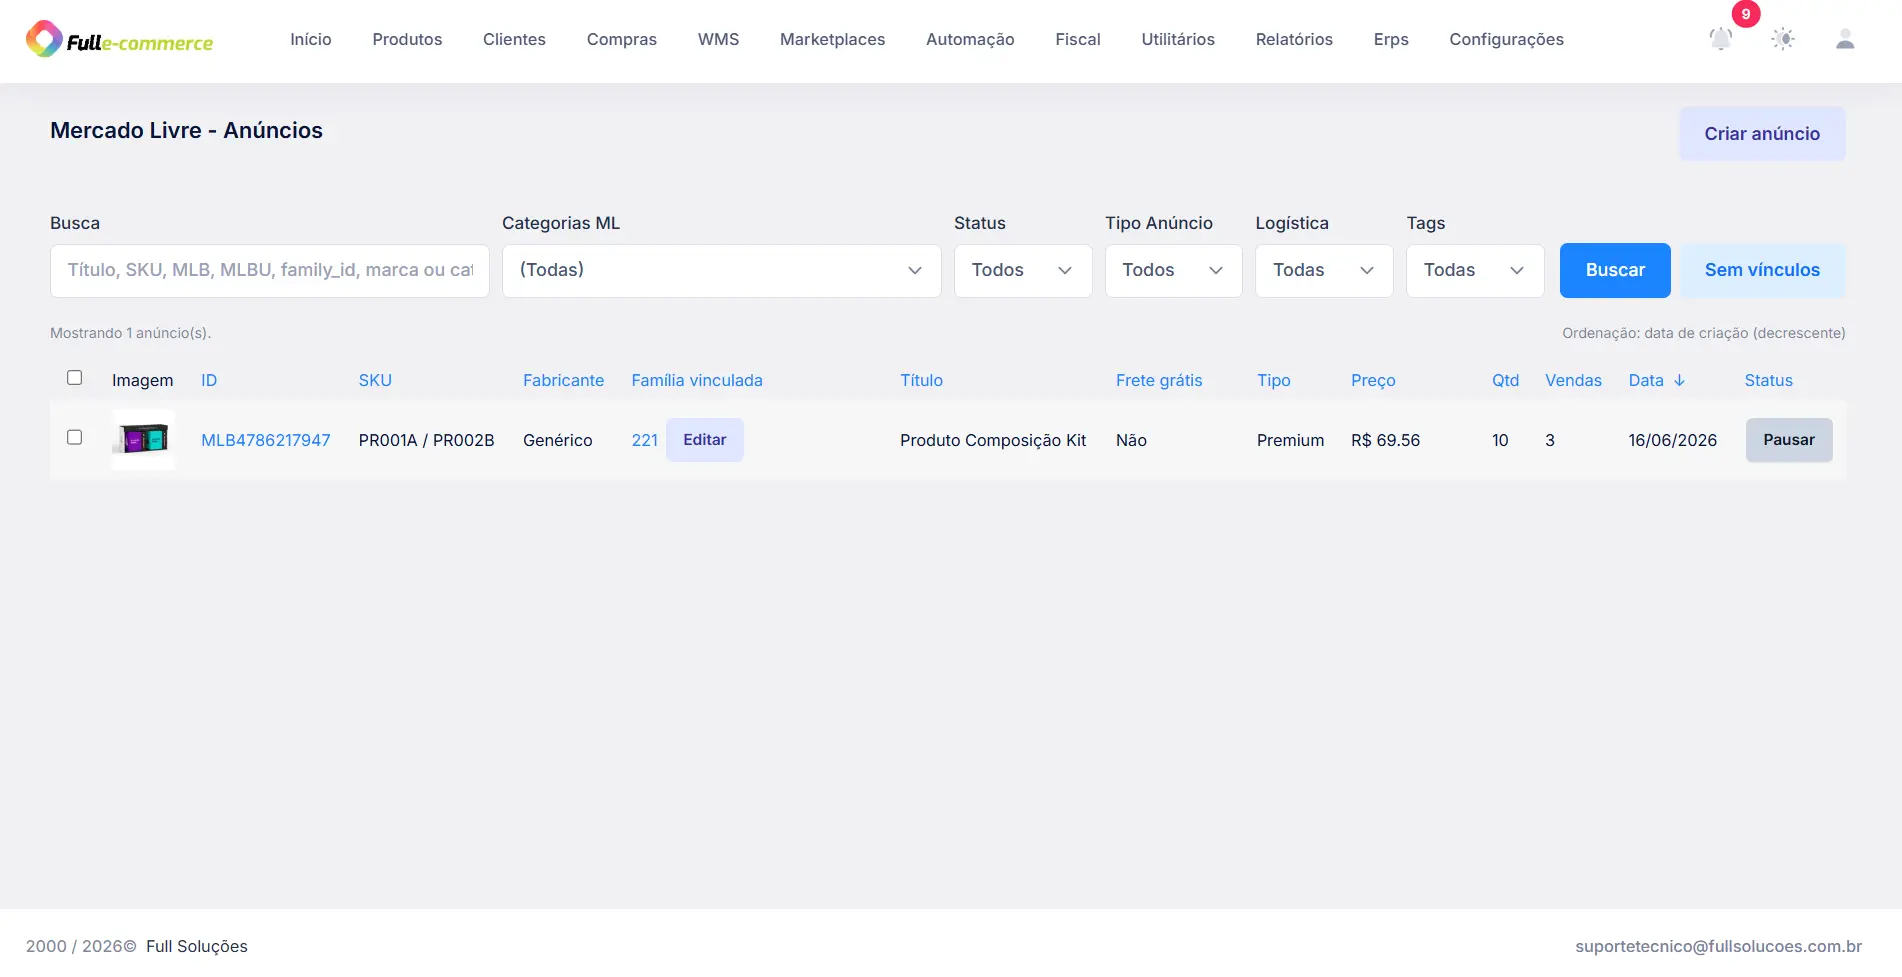Click the sort arrow next to Data
Screen dimensions: 1902x977
click(x=1679, y=380)
